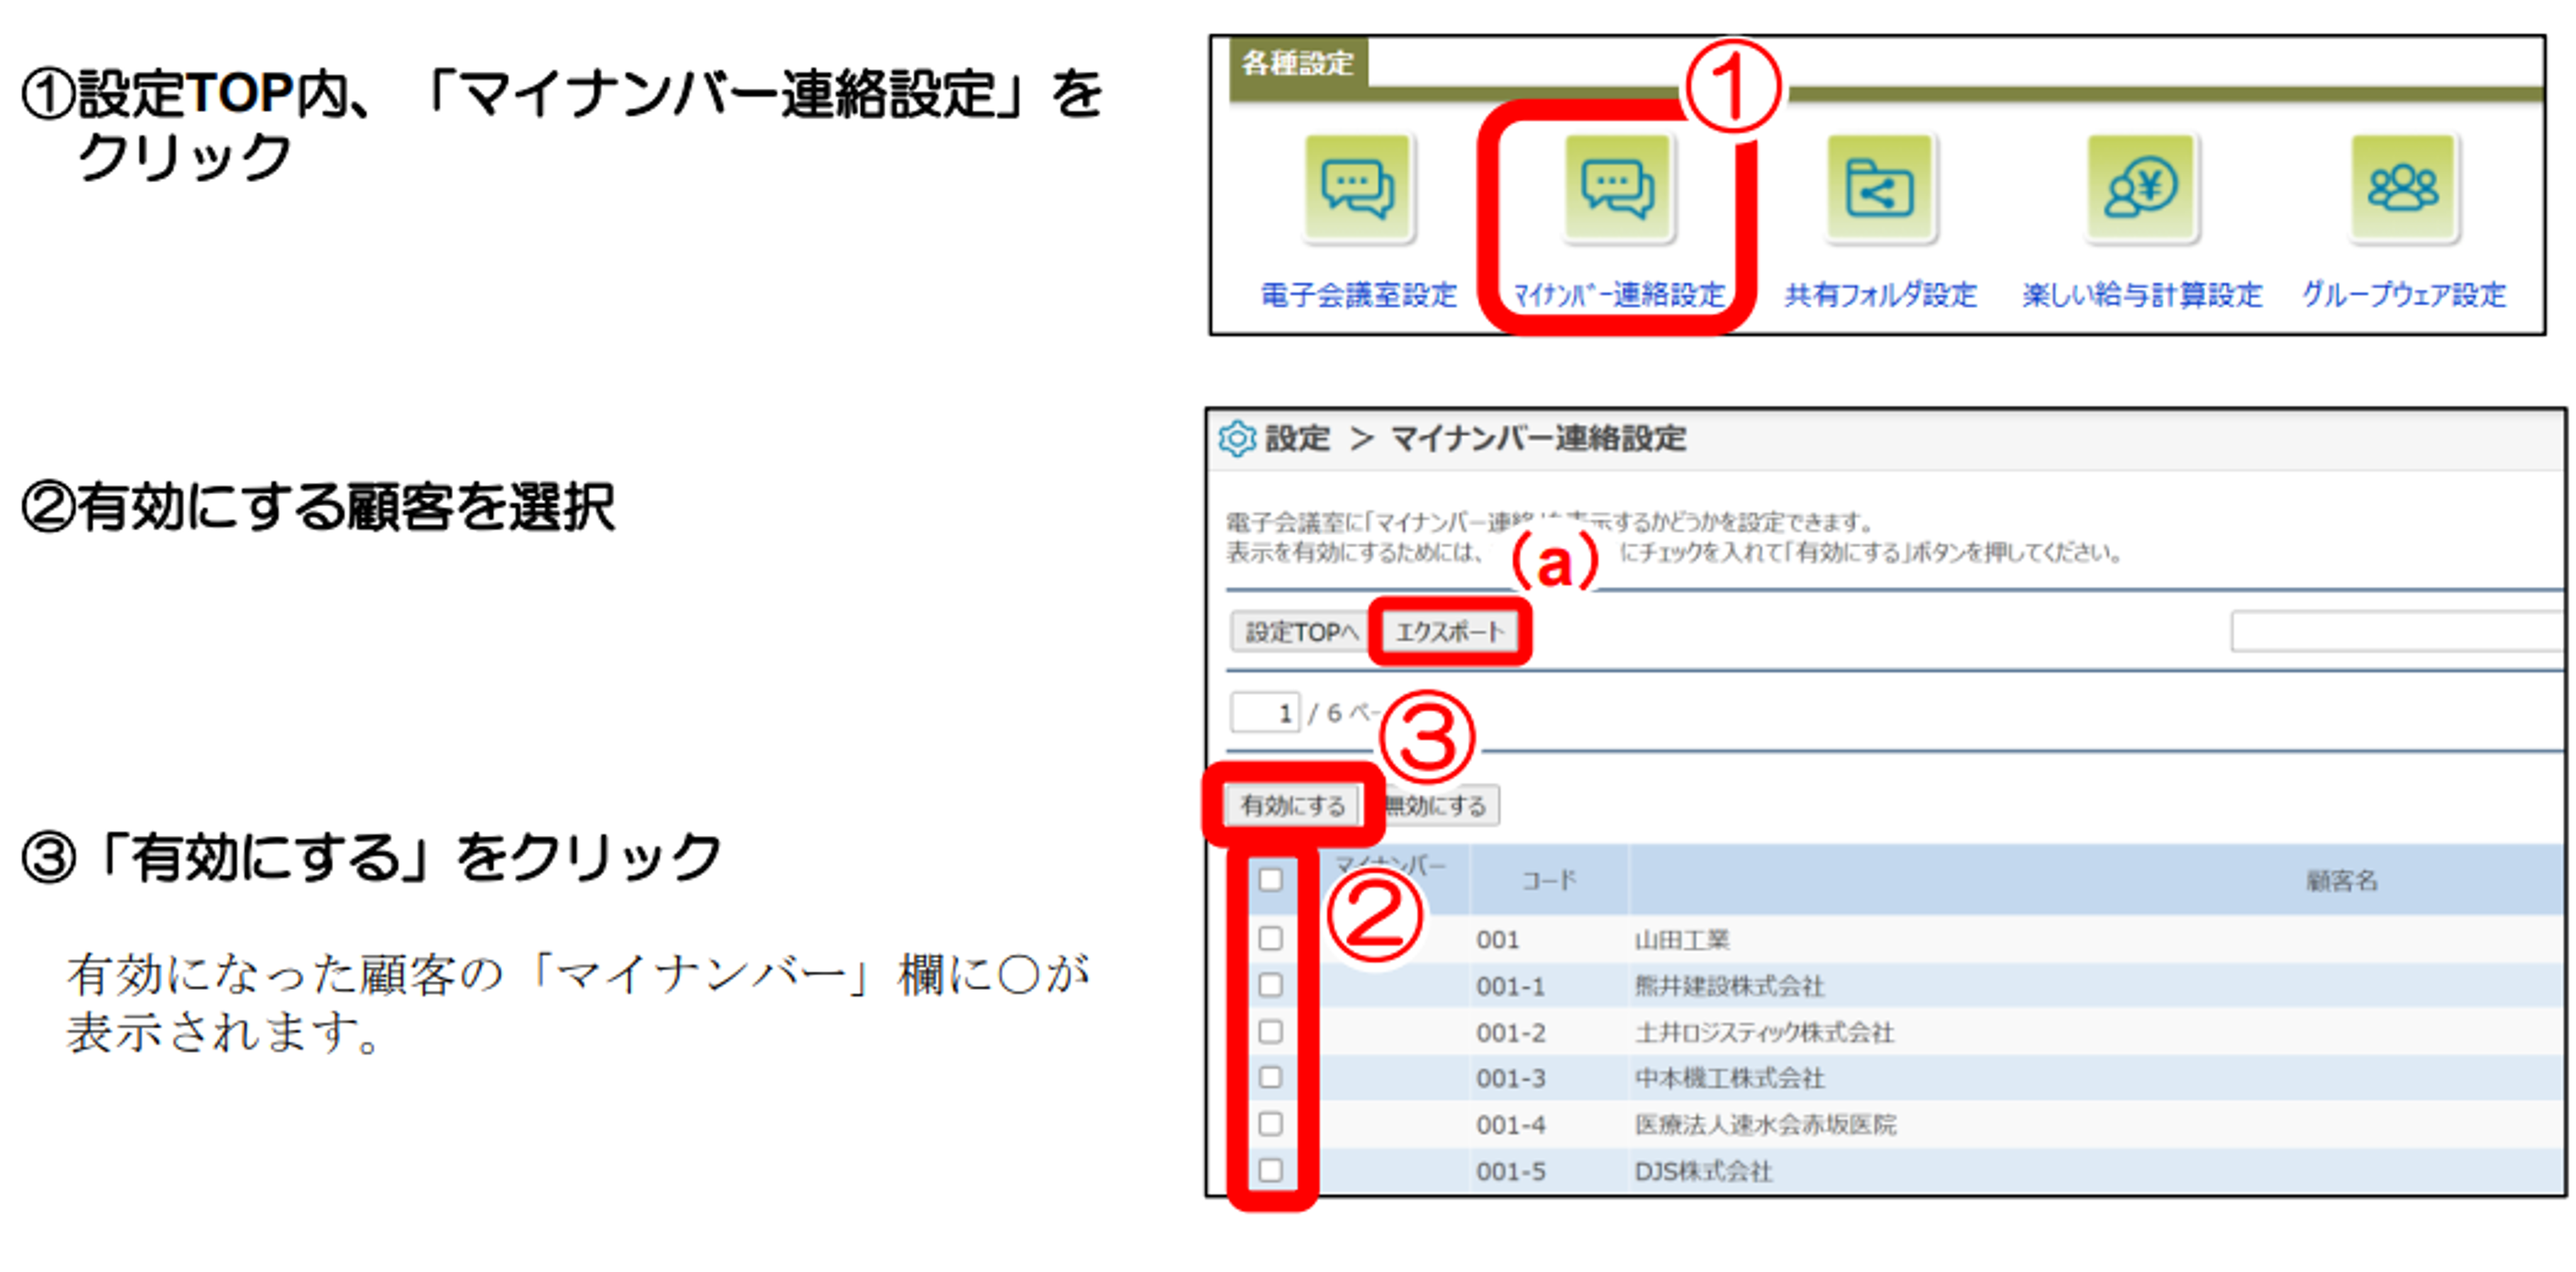
Task: Click the 共有フォルダ設定 text link
Action: click(x=1880, y=295)
